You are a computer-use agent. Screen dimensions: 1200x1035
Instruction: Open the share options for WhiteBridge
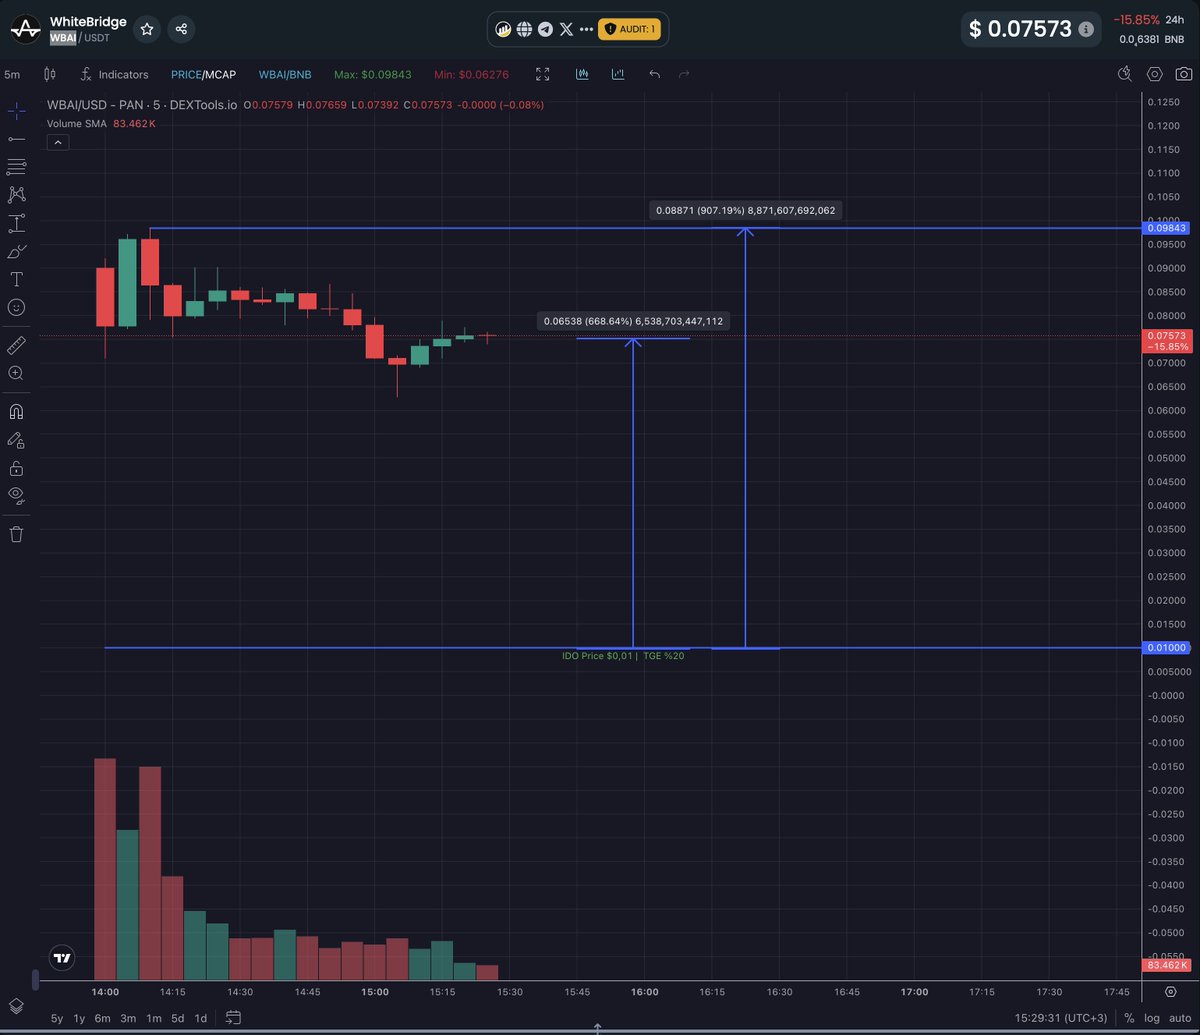coord(181,29)
